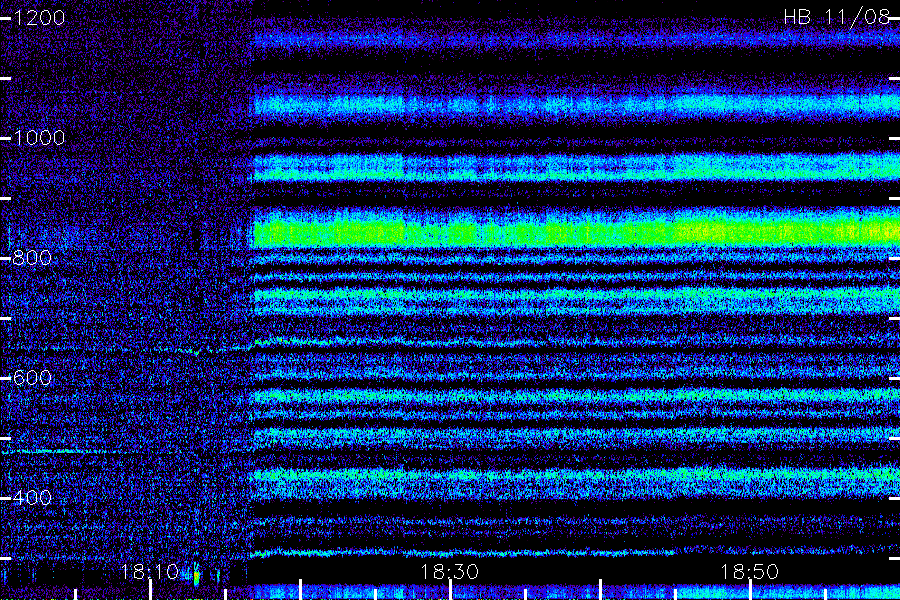Click the 1000 frequency axis label
The width and height of the screenshot is (900, 600).
(x=39, y=138)
